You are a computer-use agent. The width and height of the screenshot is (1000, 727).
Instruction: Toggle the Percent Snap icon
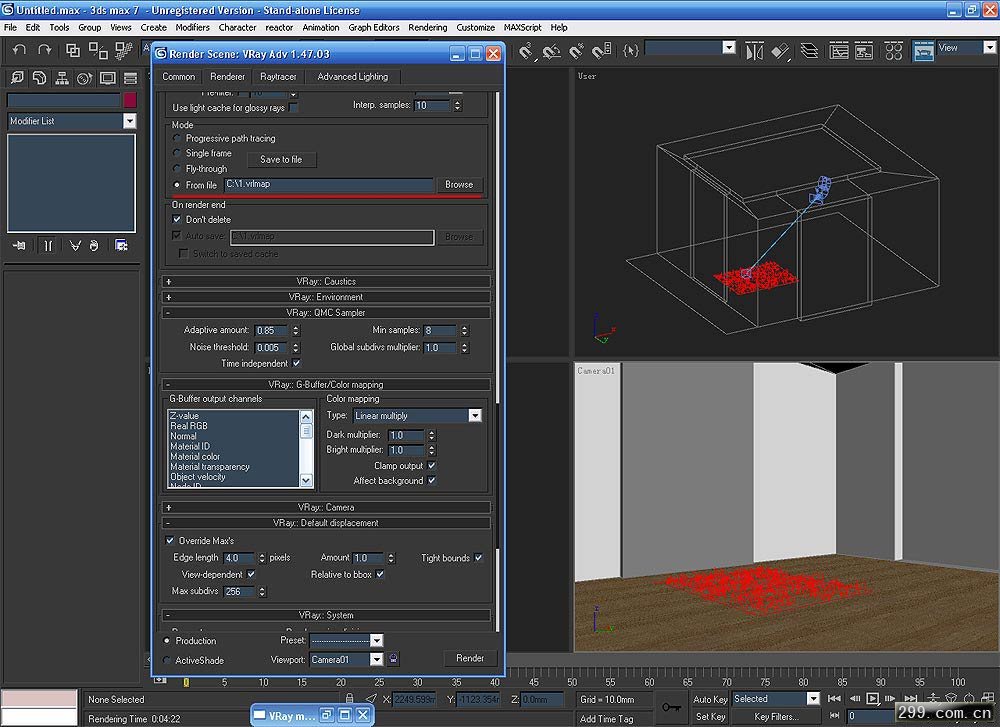point(577,51)
